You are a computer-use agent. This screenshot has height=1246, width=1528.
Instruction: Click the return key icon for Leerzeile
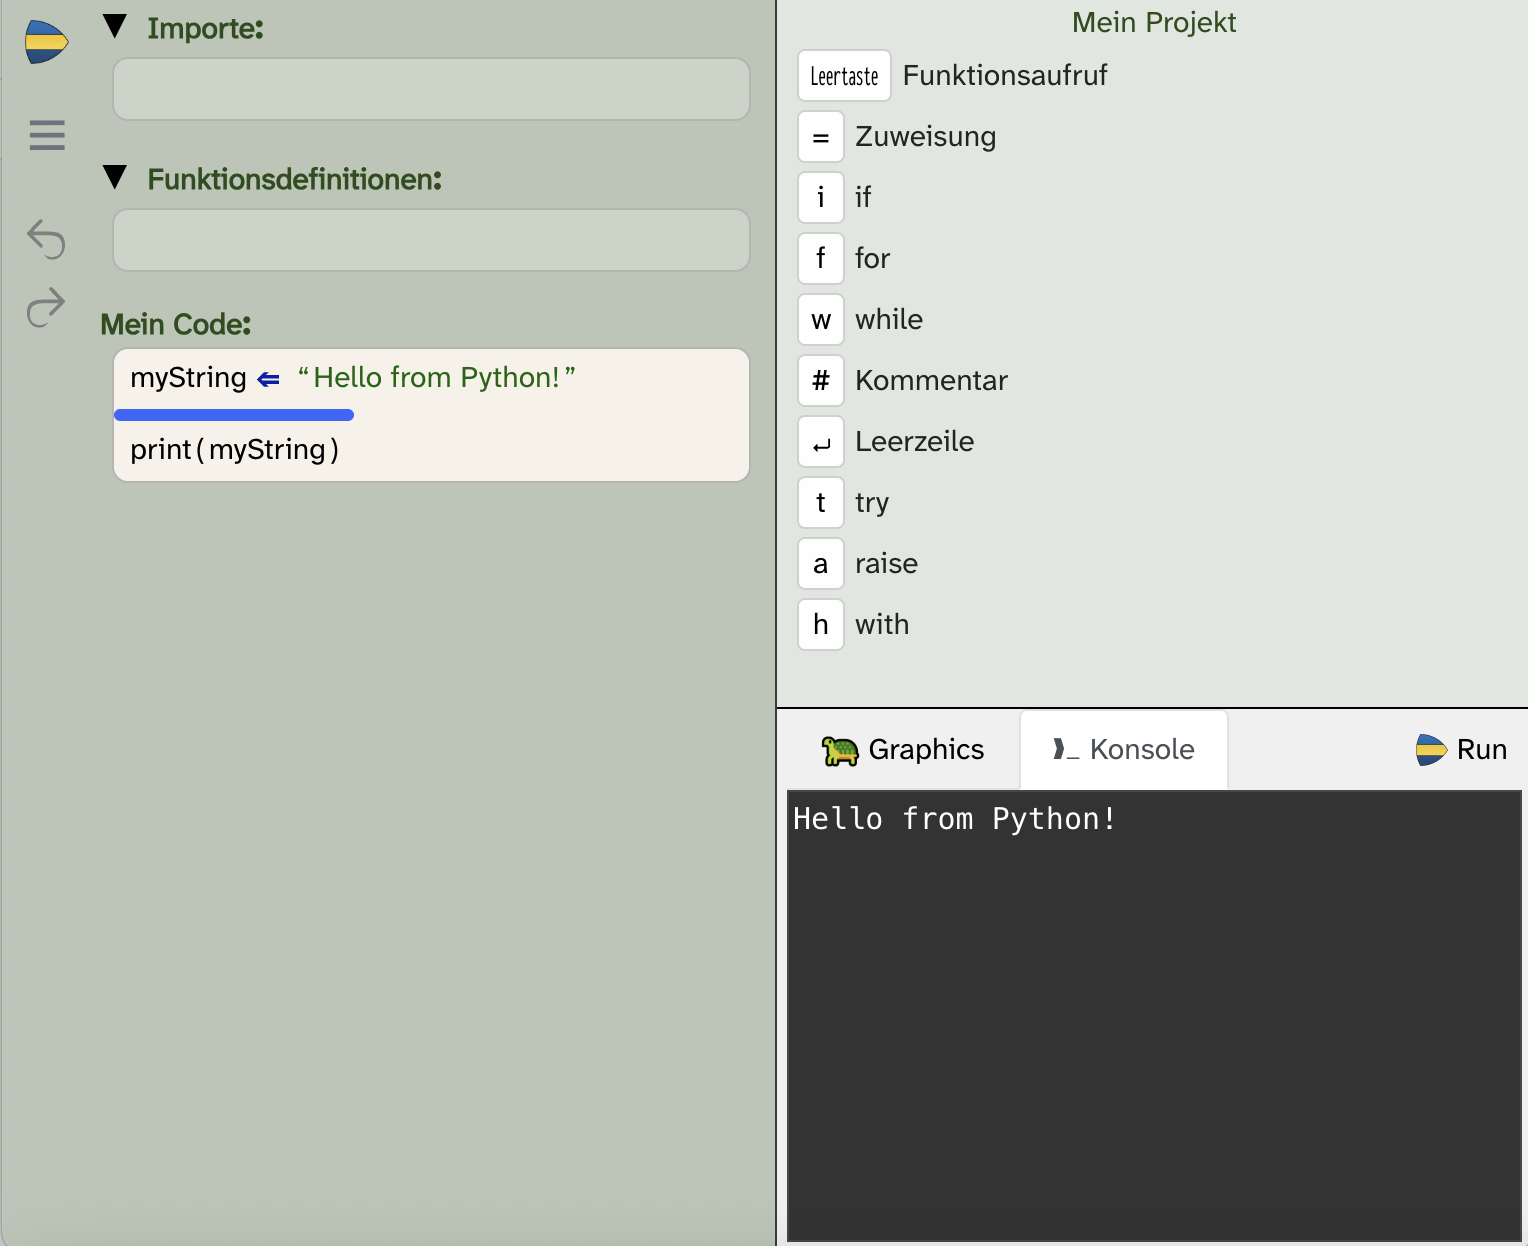820,442
